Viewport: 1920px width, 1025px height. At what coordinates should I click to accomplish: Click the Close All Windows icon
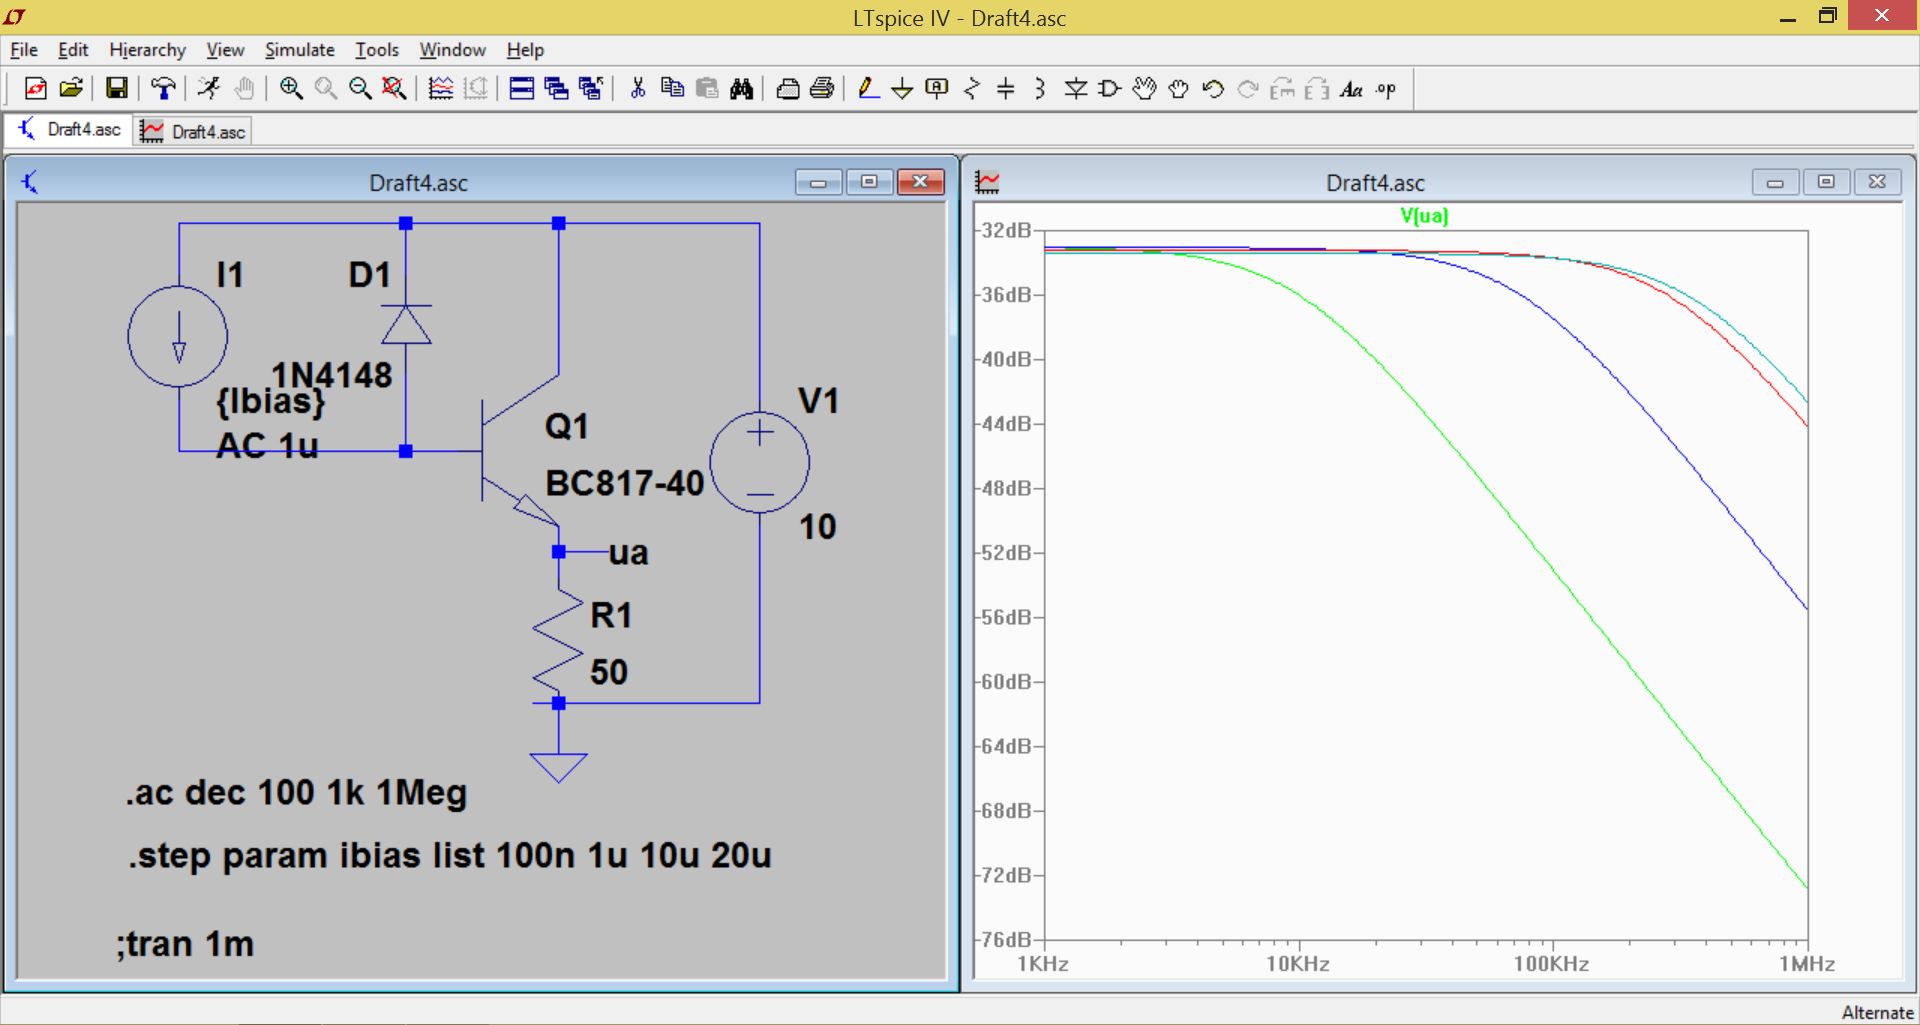[x=591, y=89]
